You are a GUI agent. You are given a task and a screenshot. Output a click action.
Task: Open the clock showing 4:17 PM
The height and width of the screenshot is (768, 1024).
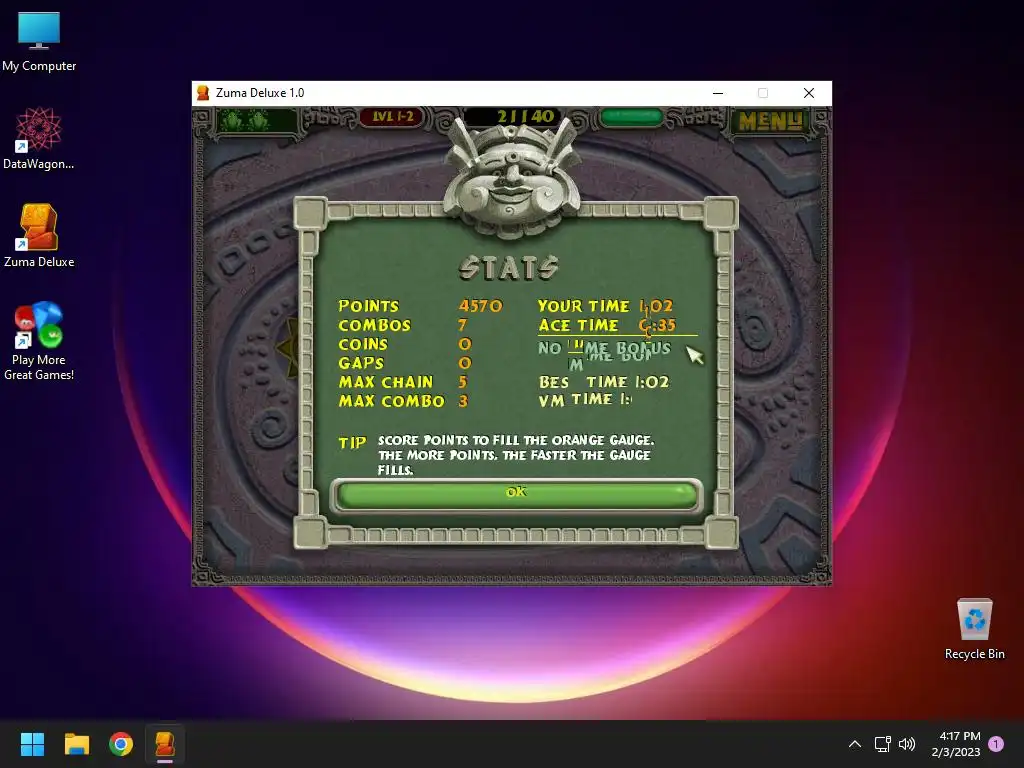[956, 744]
